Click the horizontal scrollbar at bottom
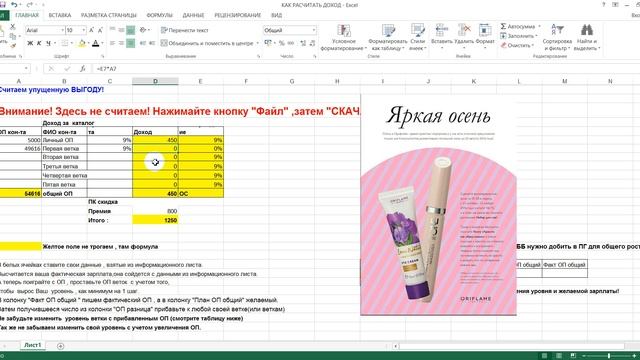The height and width of the screenshot is (360, 640). (512, 346)
